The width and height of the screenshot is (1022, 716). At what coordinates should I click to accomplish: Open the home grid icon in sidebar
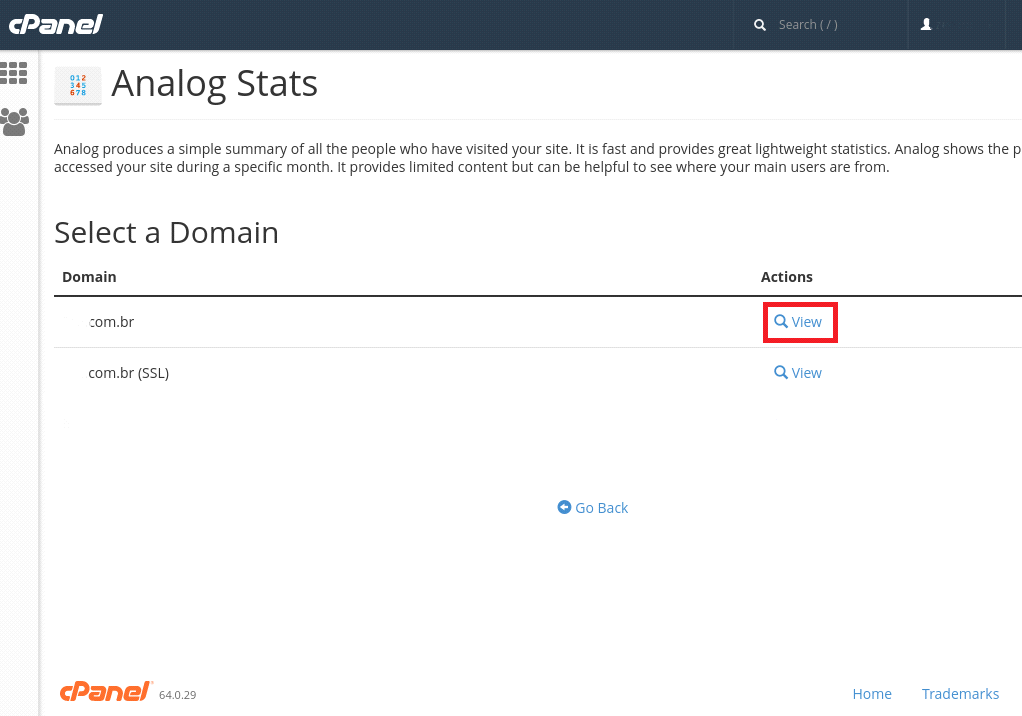coord(14,73)
